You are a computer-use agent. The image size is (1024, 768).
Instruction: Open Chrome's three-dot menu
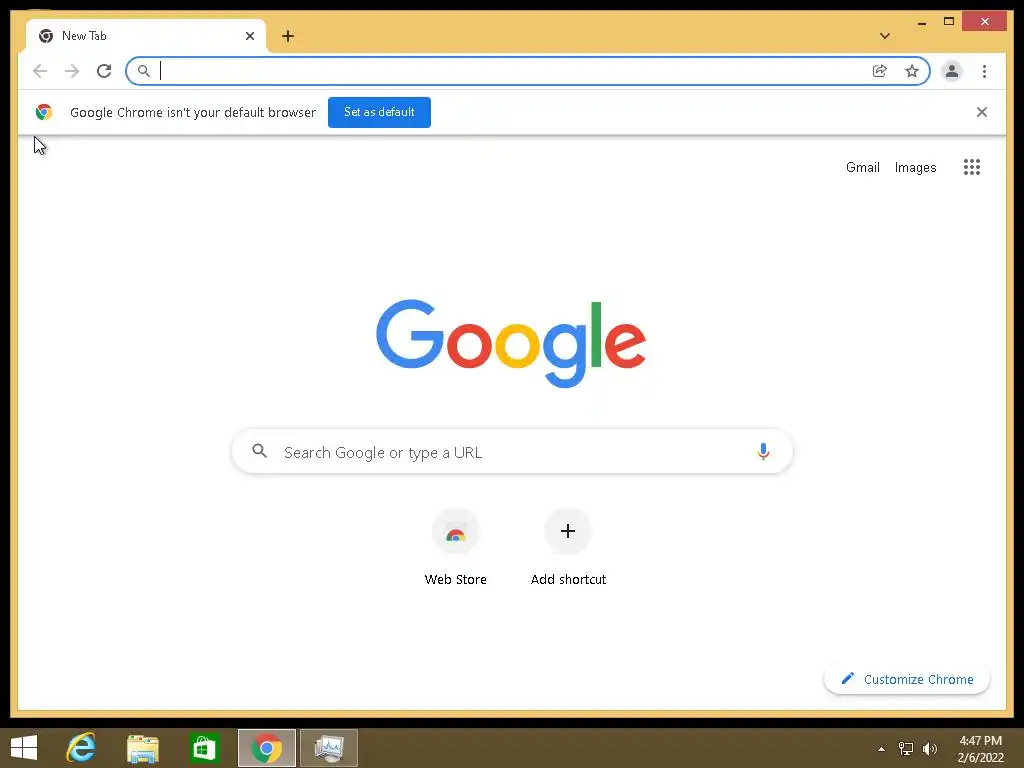tap(984, 71)
